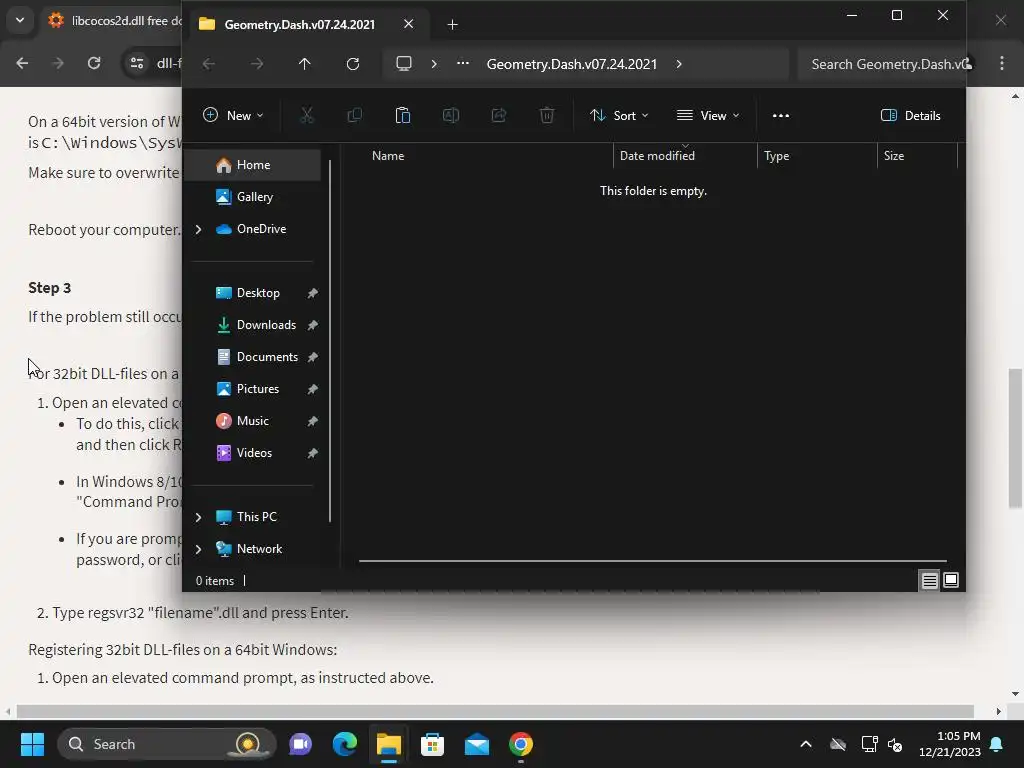Select Gallery in navigation pane
Screen dimensions: 1024x768
pos(255,197)
